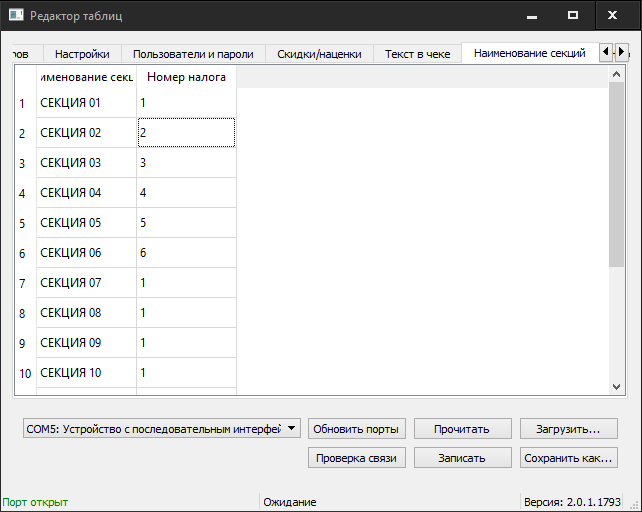The width and height of the screenshot is (642, 512).
Task: Click the Порт открыт status text
Action: click(35, 502)
